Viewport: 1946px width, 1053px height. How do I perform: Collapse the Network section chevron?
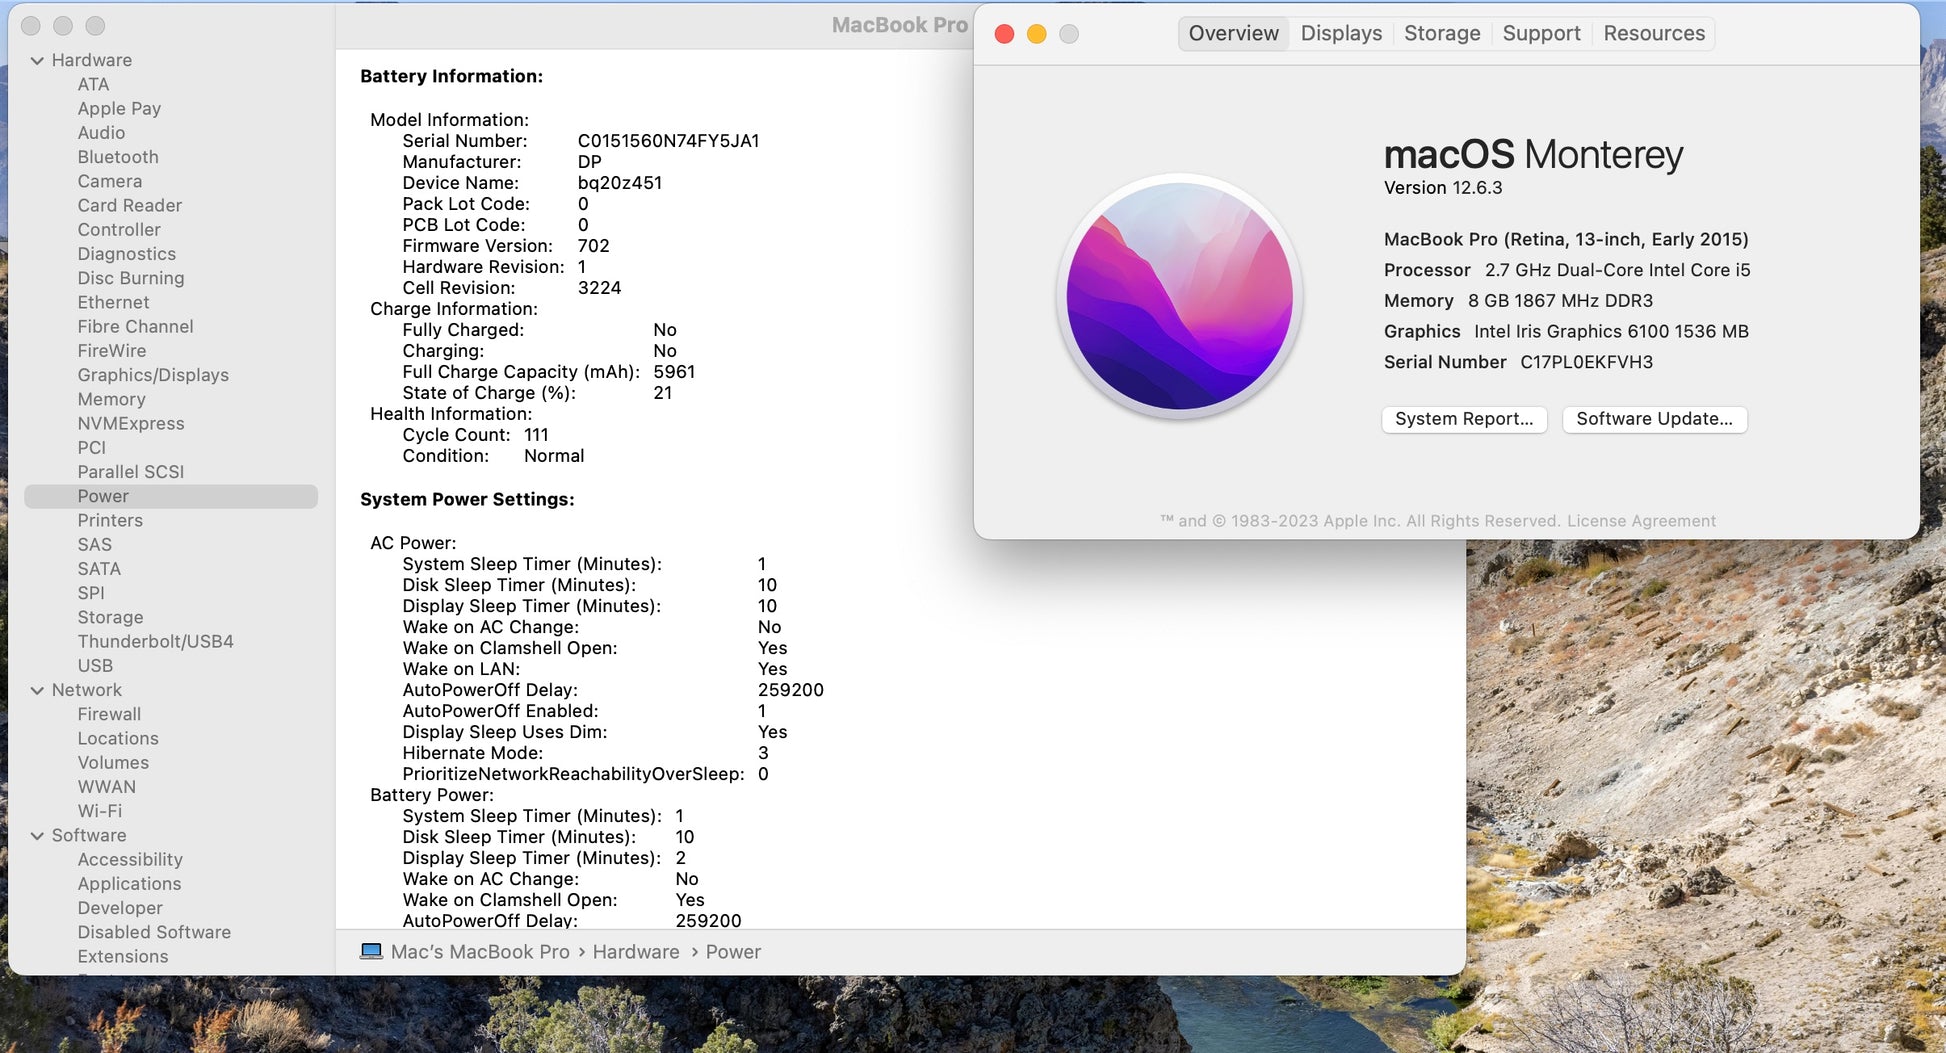[x=37, y=690]
